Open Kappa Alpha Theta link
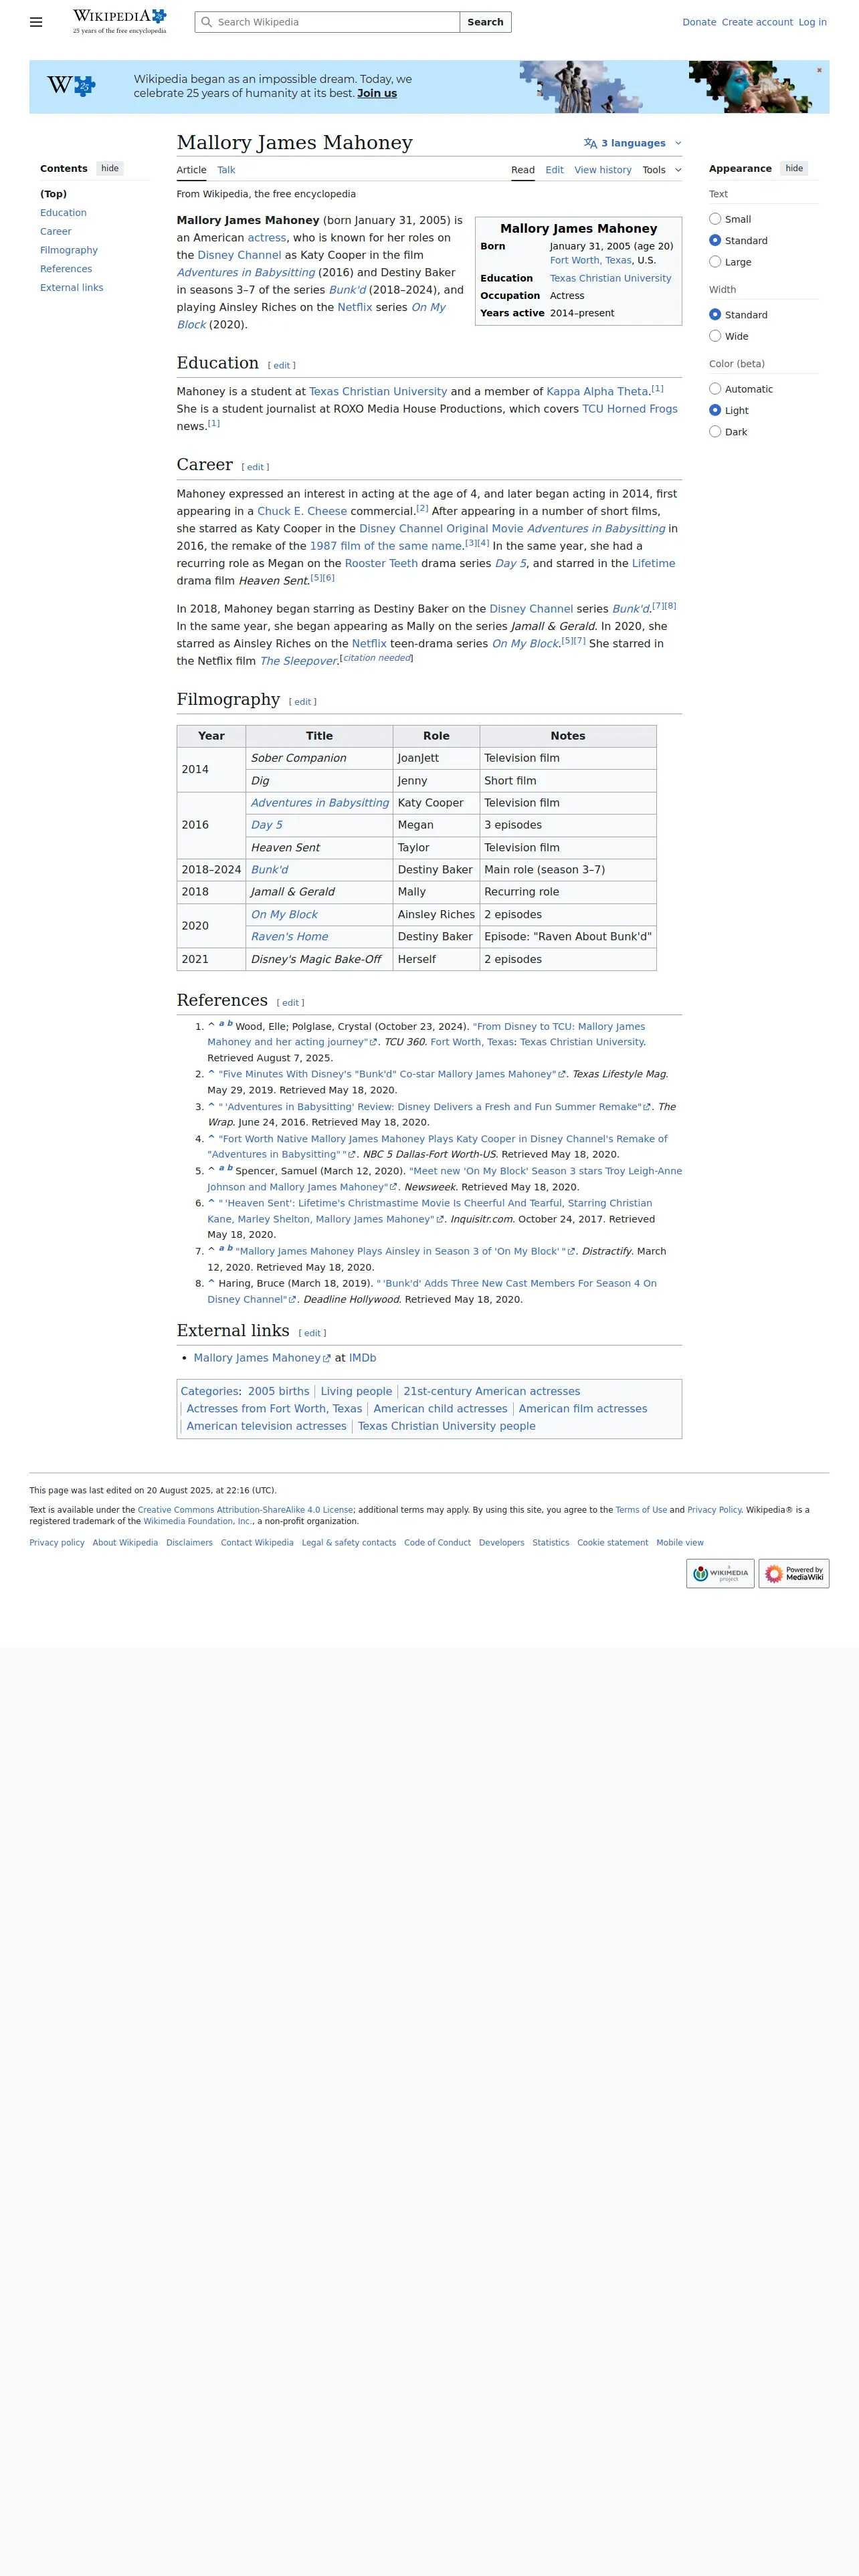Screen dimensions: 859x2576 [597, 392]
